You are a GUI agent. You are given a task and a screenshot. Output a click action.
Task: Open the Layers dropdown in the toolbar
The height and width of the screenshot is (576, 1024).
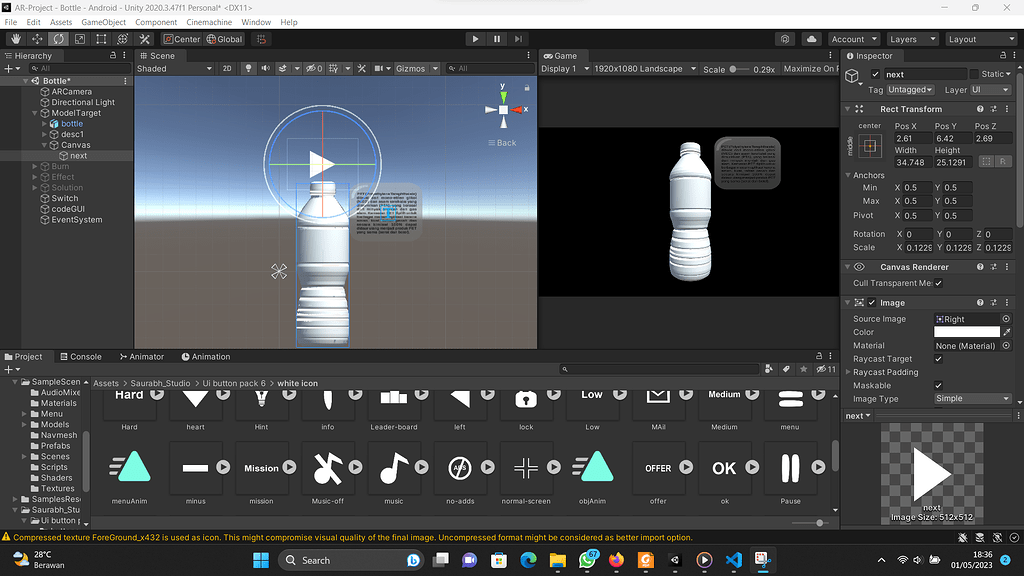point(911,38)
